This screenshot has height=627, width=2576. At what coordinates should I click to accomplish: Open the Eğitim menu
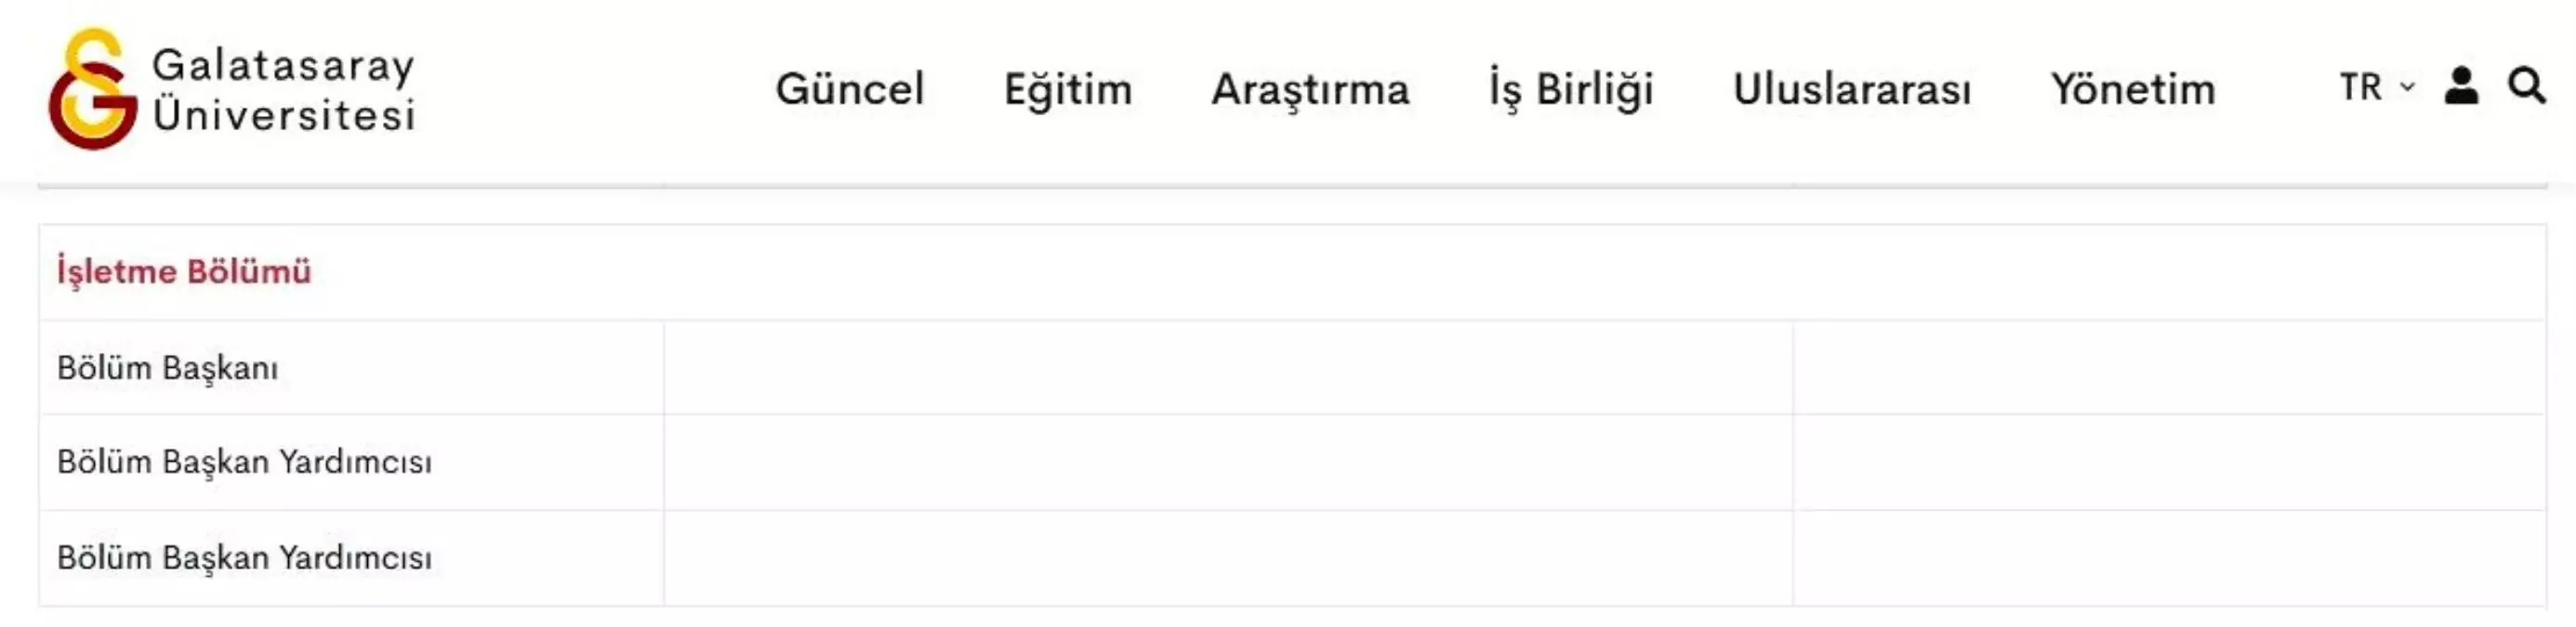[1067, 89]
